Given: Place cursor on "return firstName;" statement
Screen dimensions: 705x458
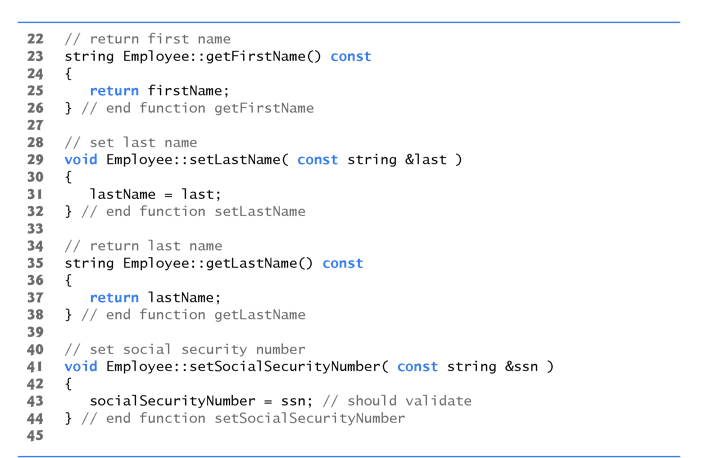Looking at the screenshot, I should 159,91.
